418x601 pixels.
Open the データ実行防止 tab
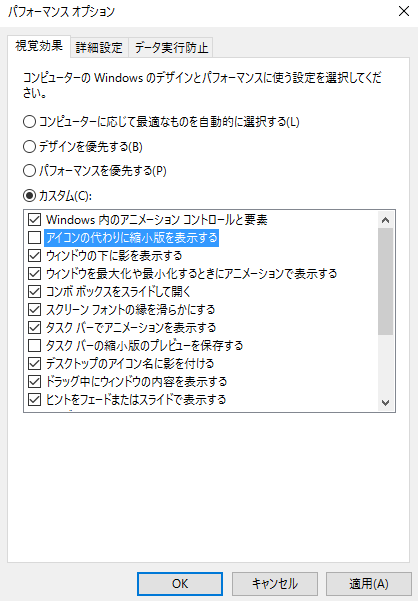(171, 48)
